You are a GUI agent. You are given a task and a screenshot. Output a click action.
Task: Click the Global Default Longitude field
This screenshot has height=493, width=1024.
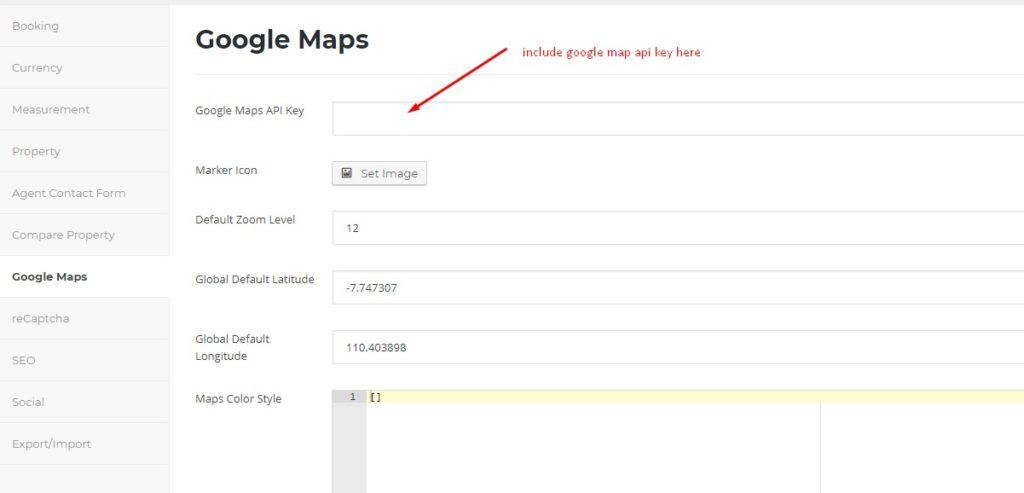[x=678, y=347]
